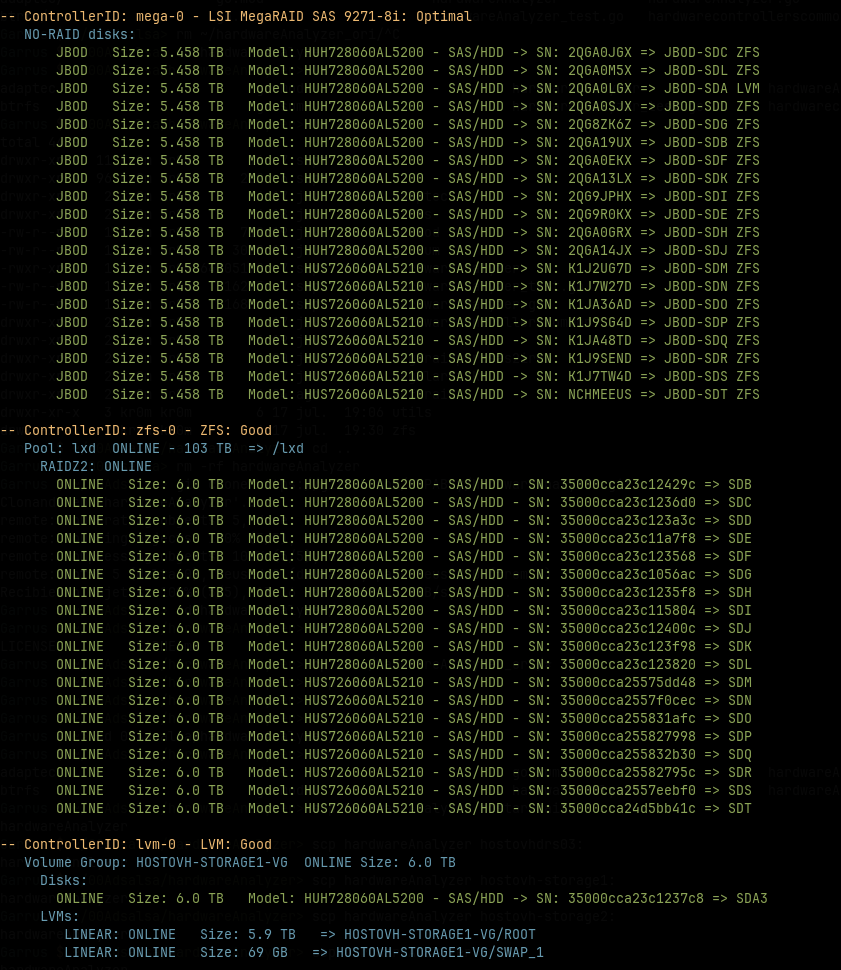The height and width of the screenshot is (970, 841).
Task: Select serial number NCHMEEUS
Action: tap(600, 395)
